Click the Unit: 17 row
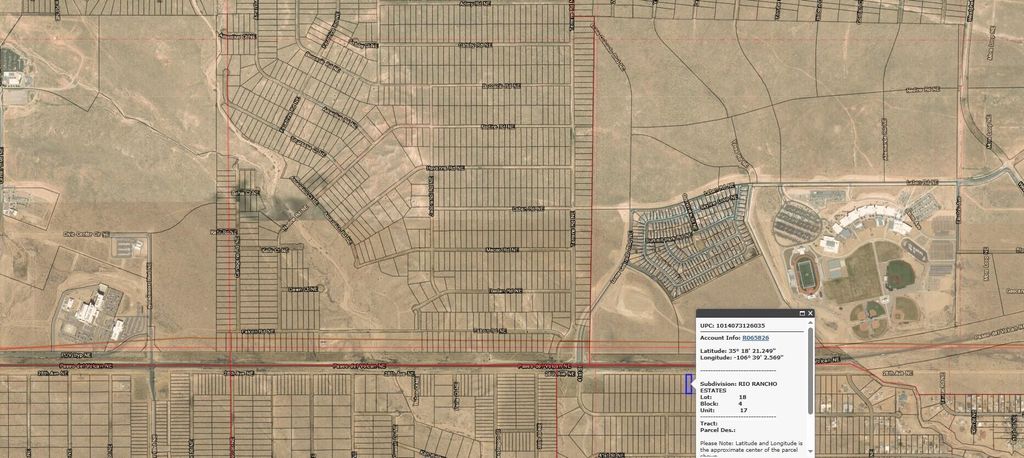Viewport: 1024px width, 458px height. point(724,410)
